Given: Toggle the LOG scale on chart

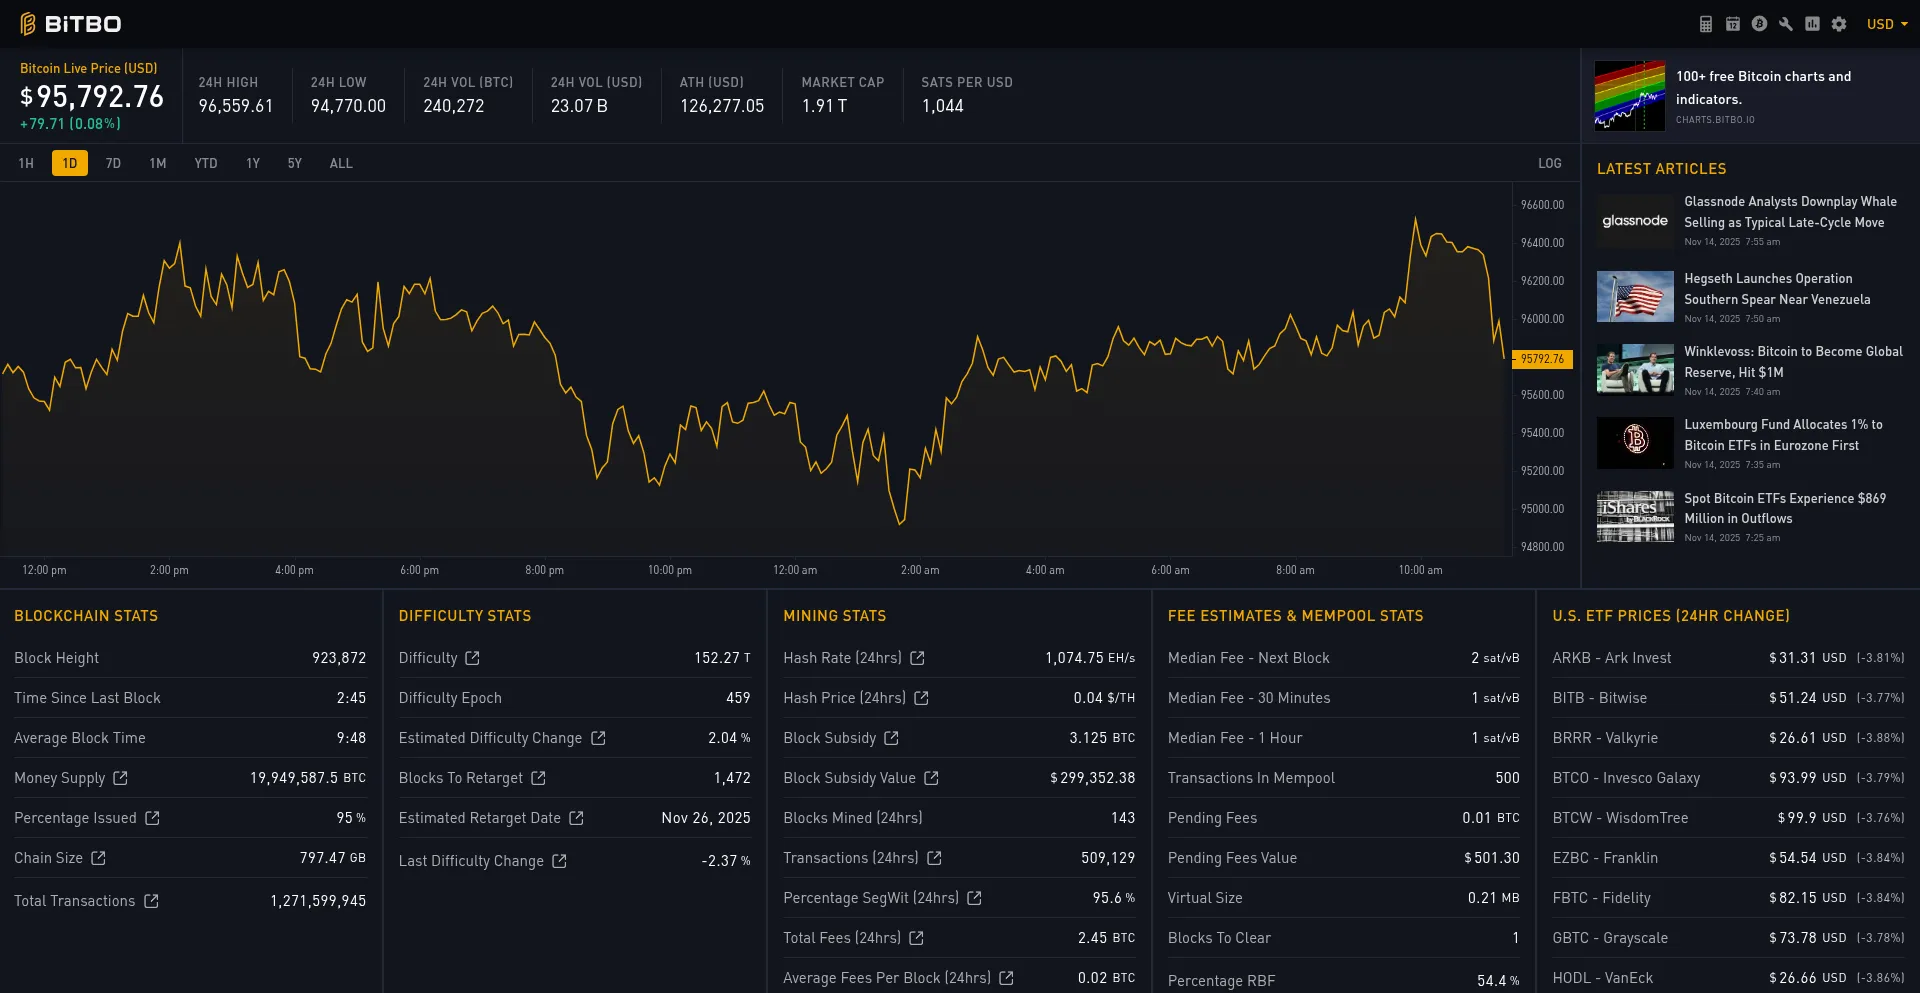Looking at the screenshot, I should [x=1549, y=163].
